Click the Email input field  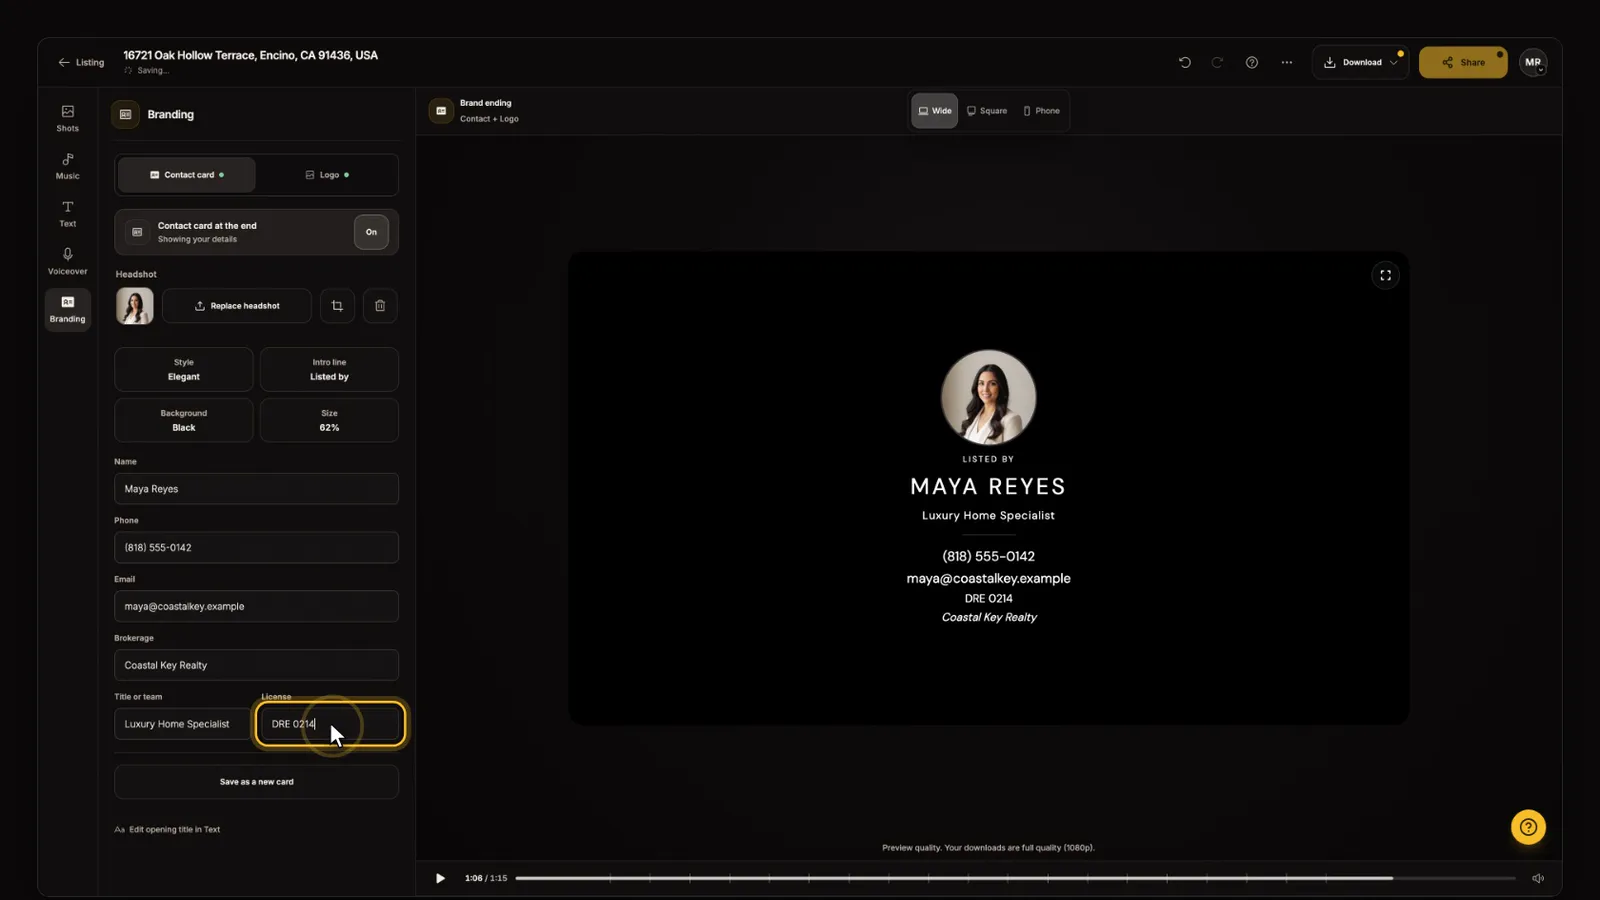[257, 606]
